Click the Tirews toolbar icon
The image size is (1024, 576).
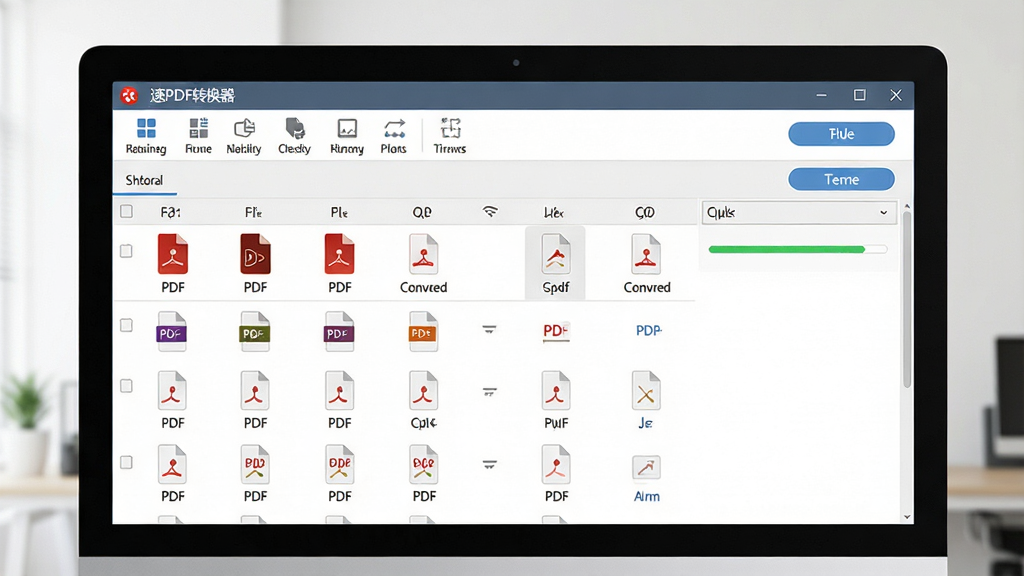click(x=450, y=136)
